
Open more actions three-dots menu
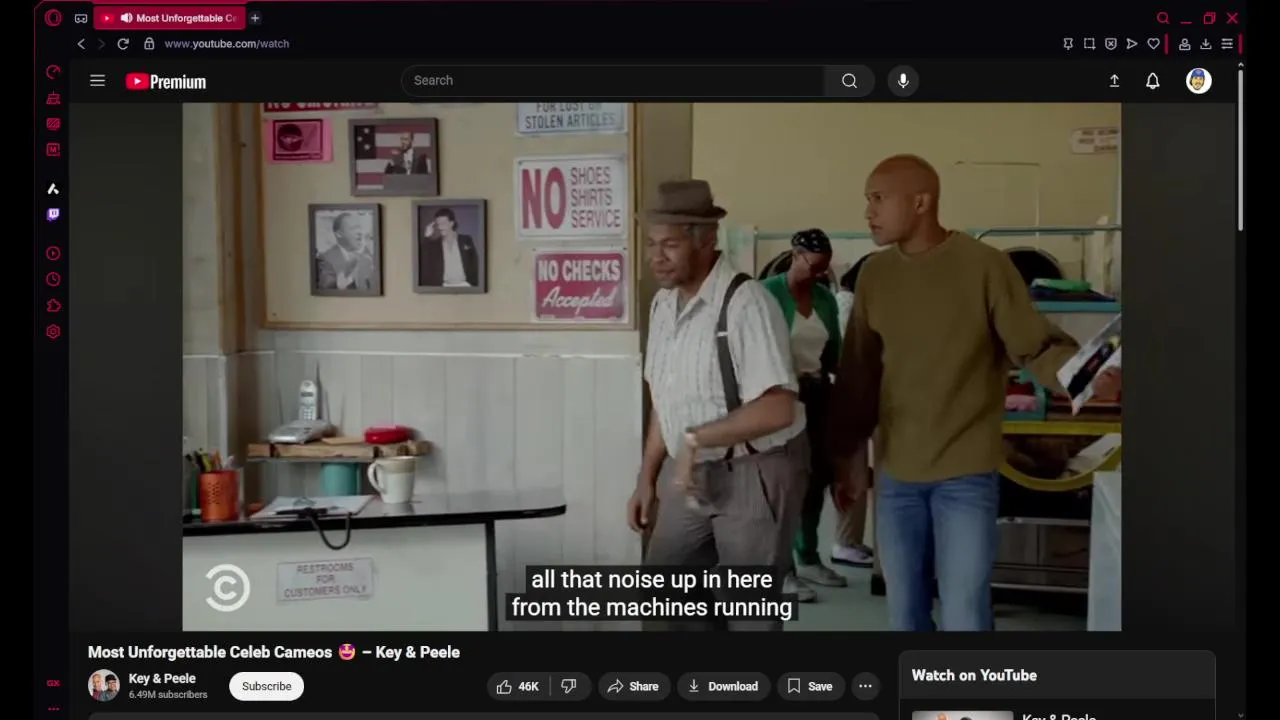pyautogui.click(x=865, y=686)
